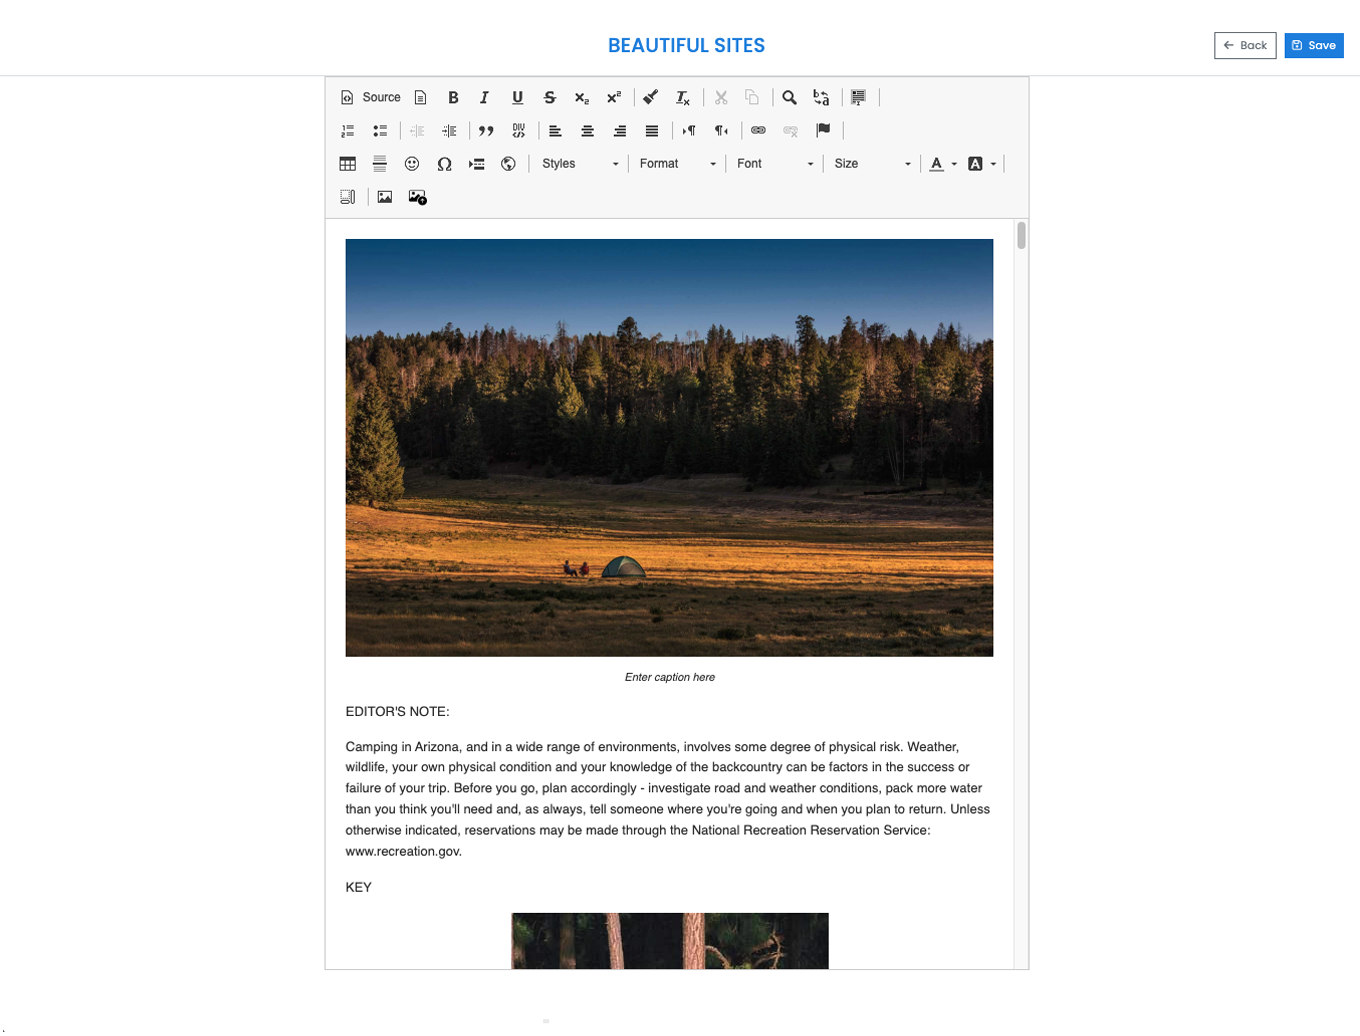Toggle underline formatting
The width and height of the screenshot is (1360, 1036).
point(517,98)
